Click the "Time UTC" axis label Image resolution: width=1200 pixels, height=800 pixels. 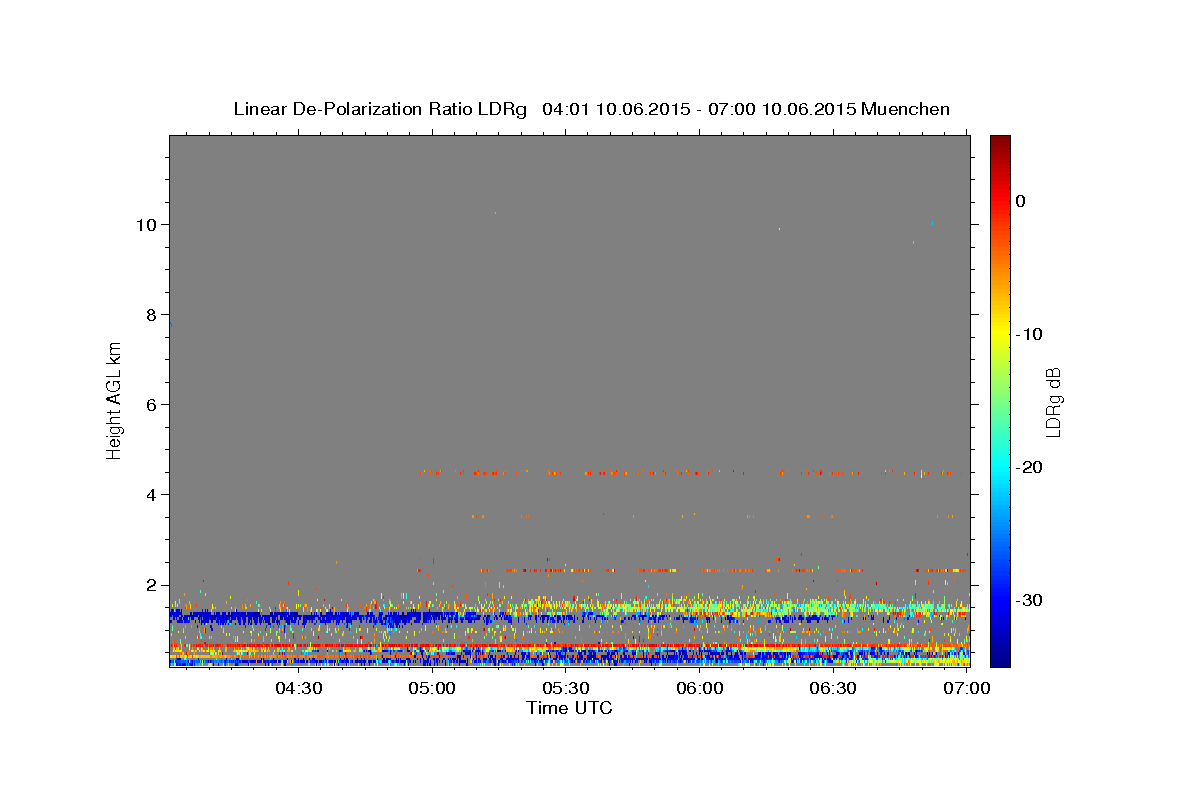click(569, 708)
